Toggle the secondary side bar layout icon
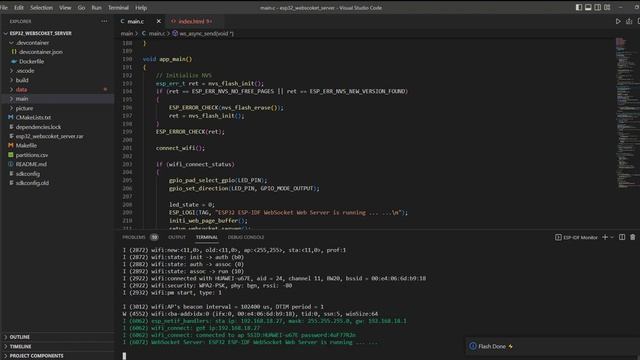640x360 pixels. click(598, 7)
